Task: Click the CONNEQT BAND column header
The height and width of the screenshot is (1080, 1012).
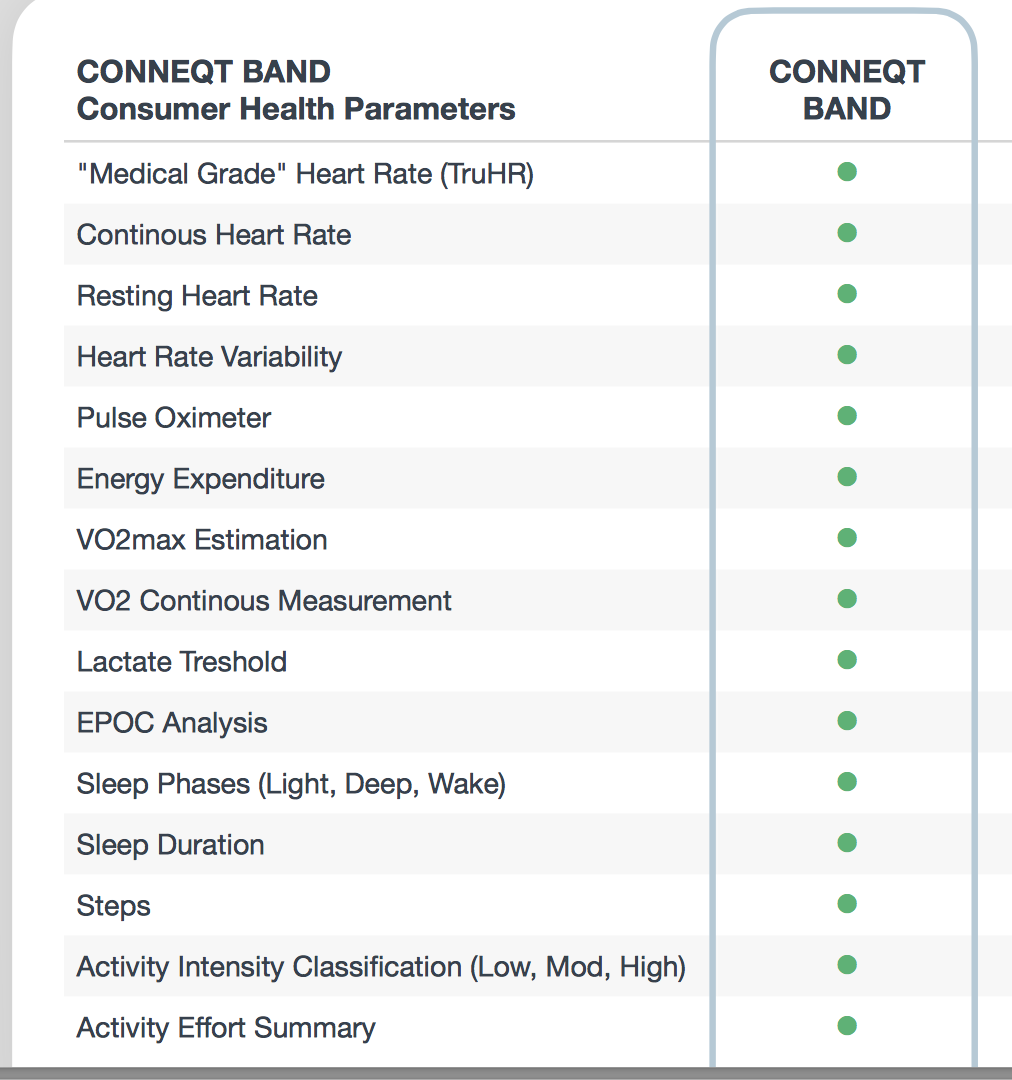Action: tap(847, 90)
